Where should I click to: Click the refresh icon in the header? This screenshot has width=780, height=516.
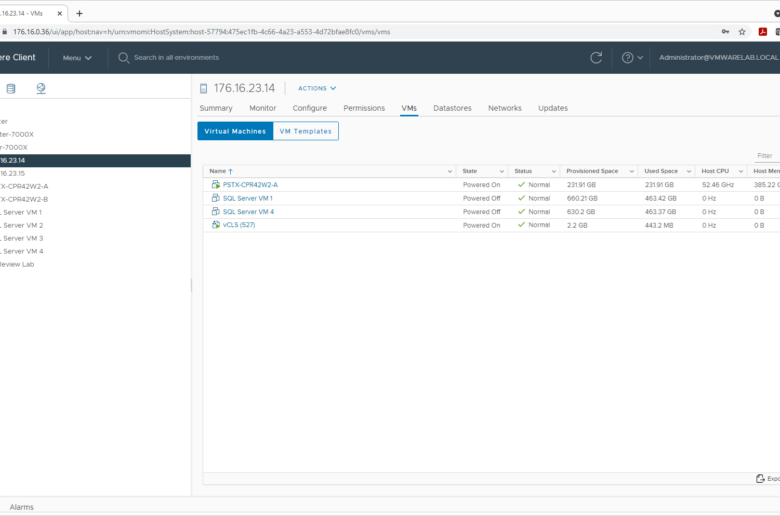(x=596, y=58)
